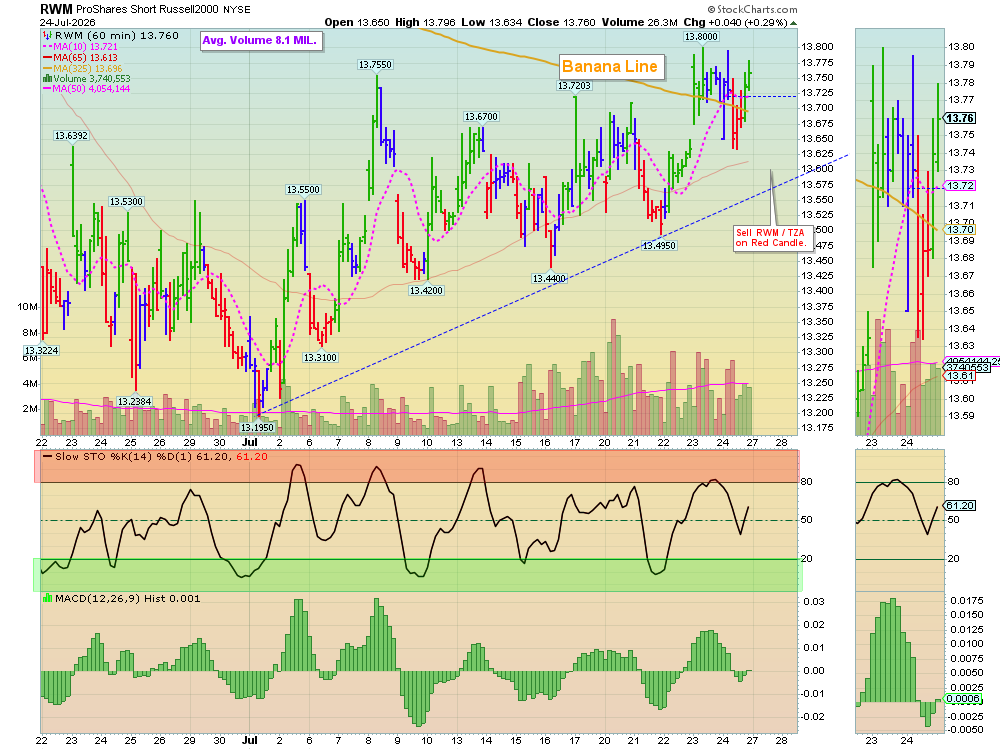Click the StockCharts.com copyright text

pyautogui.click(x=752, y=10)
